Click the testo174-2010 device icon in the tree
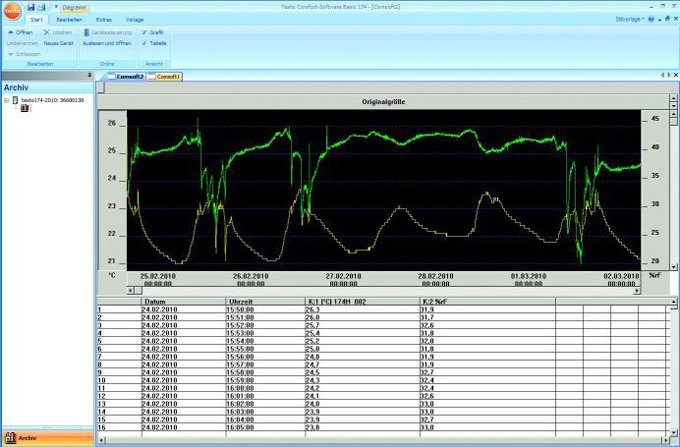The height and width of the screenshot is (447, 680). point(15,100)
